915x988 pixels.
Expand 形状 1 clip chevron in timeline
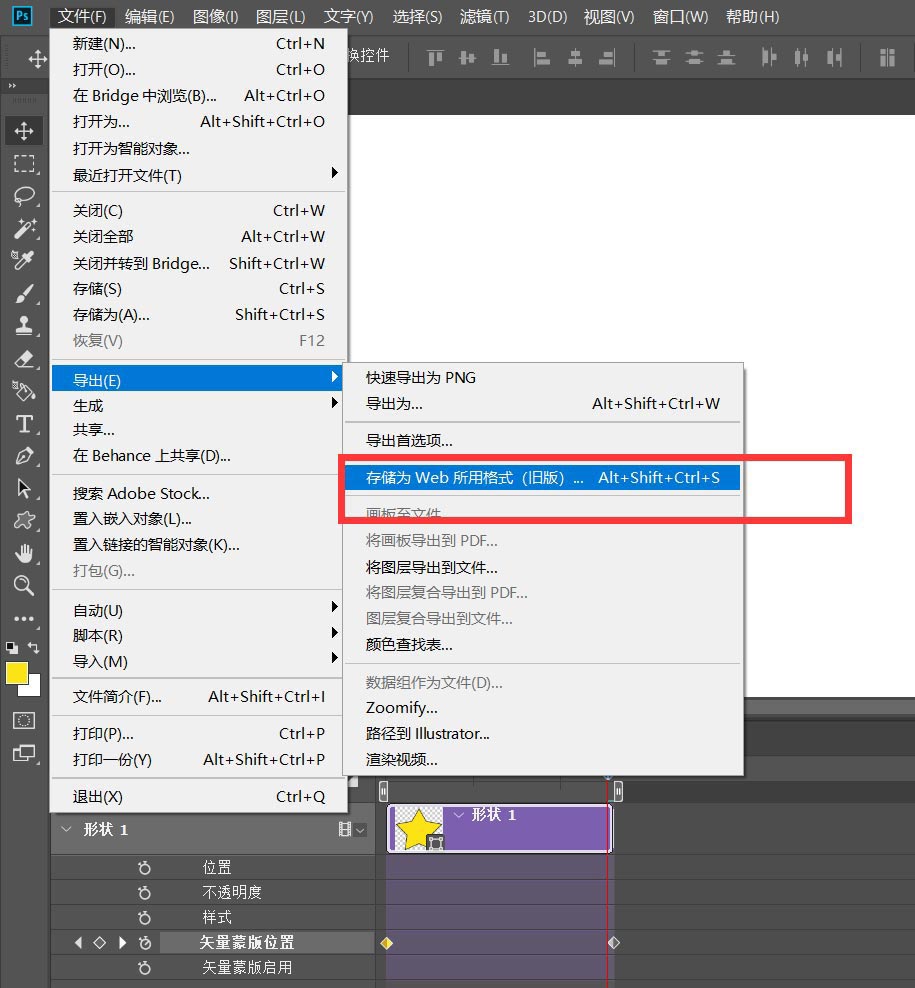(x=459, y=815)
